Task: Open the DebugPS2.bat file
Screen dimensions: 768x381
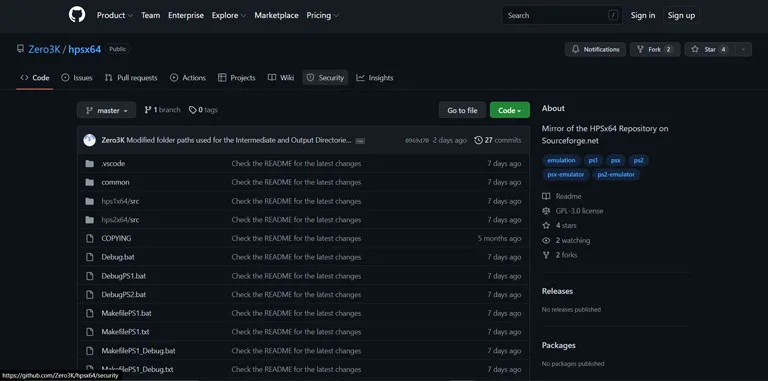Action: tap(123, 294)
